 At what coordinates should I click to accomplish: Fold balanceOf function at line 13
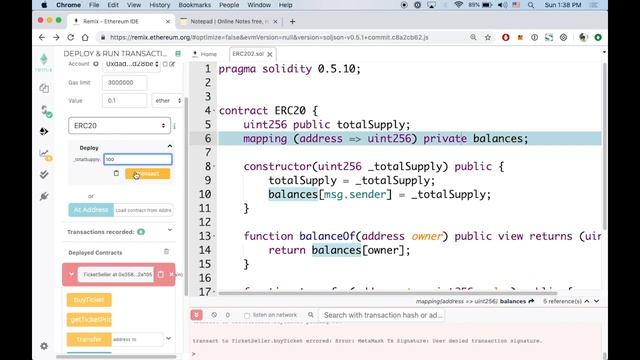point(214,236)
